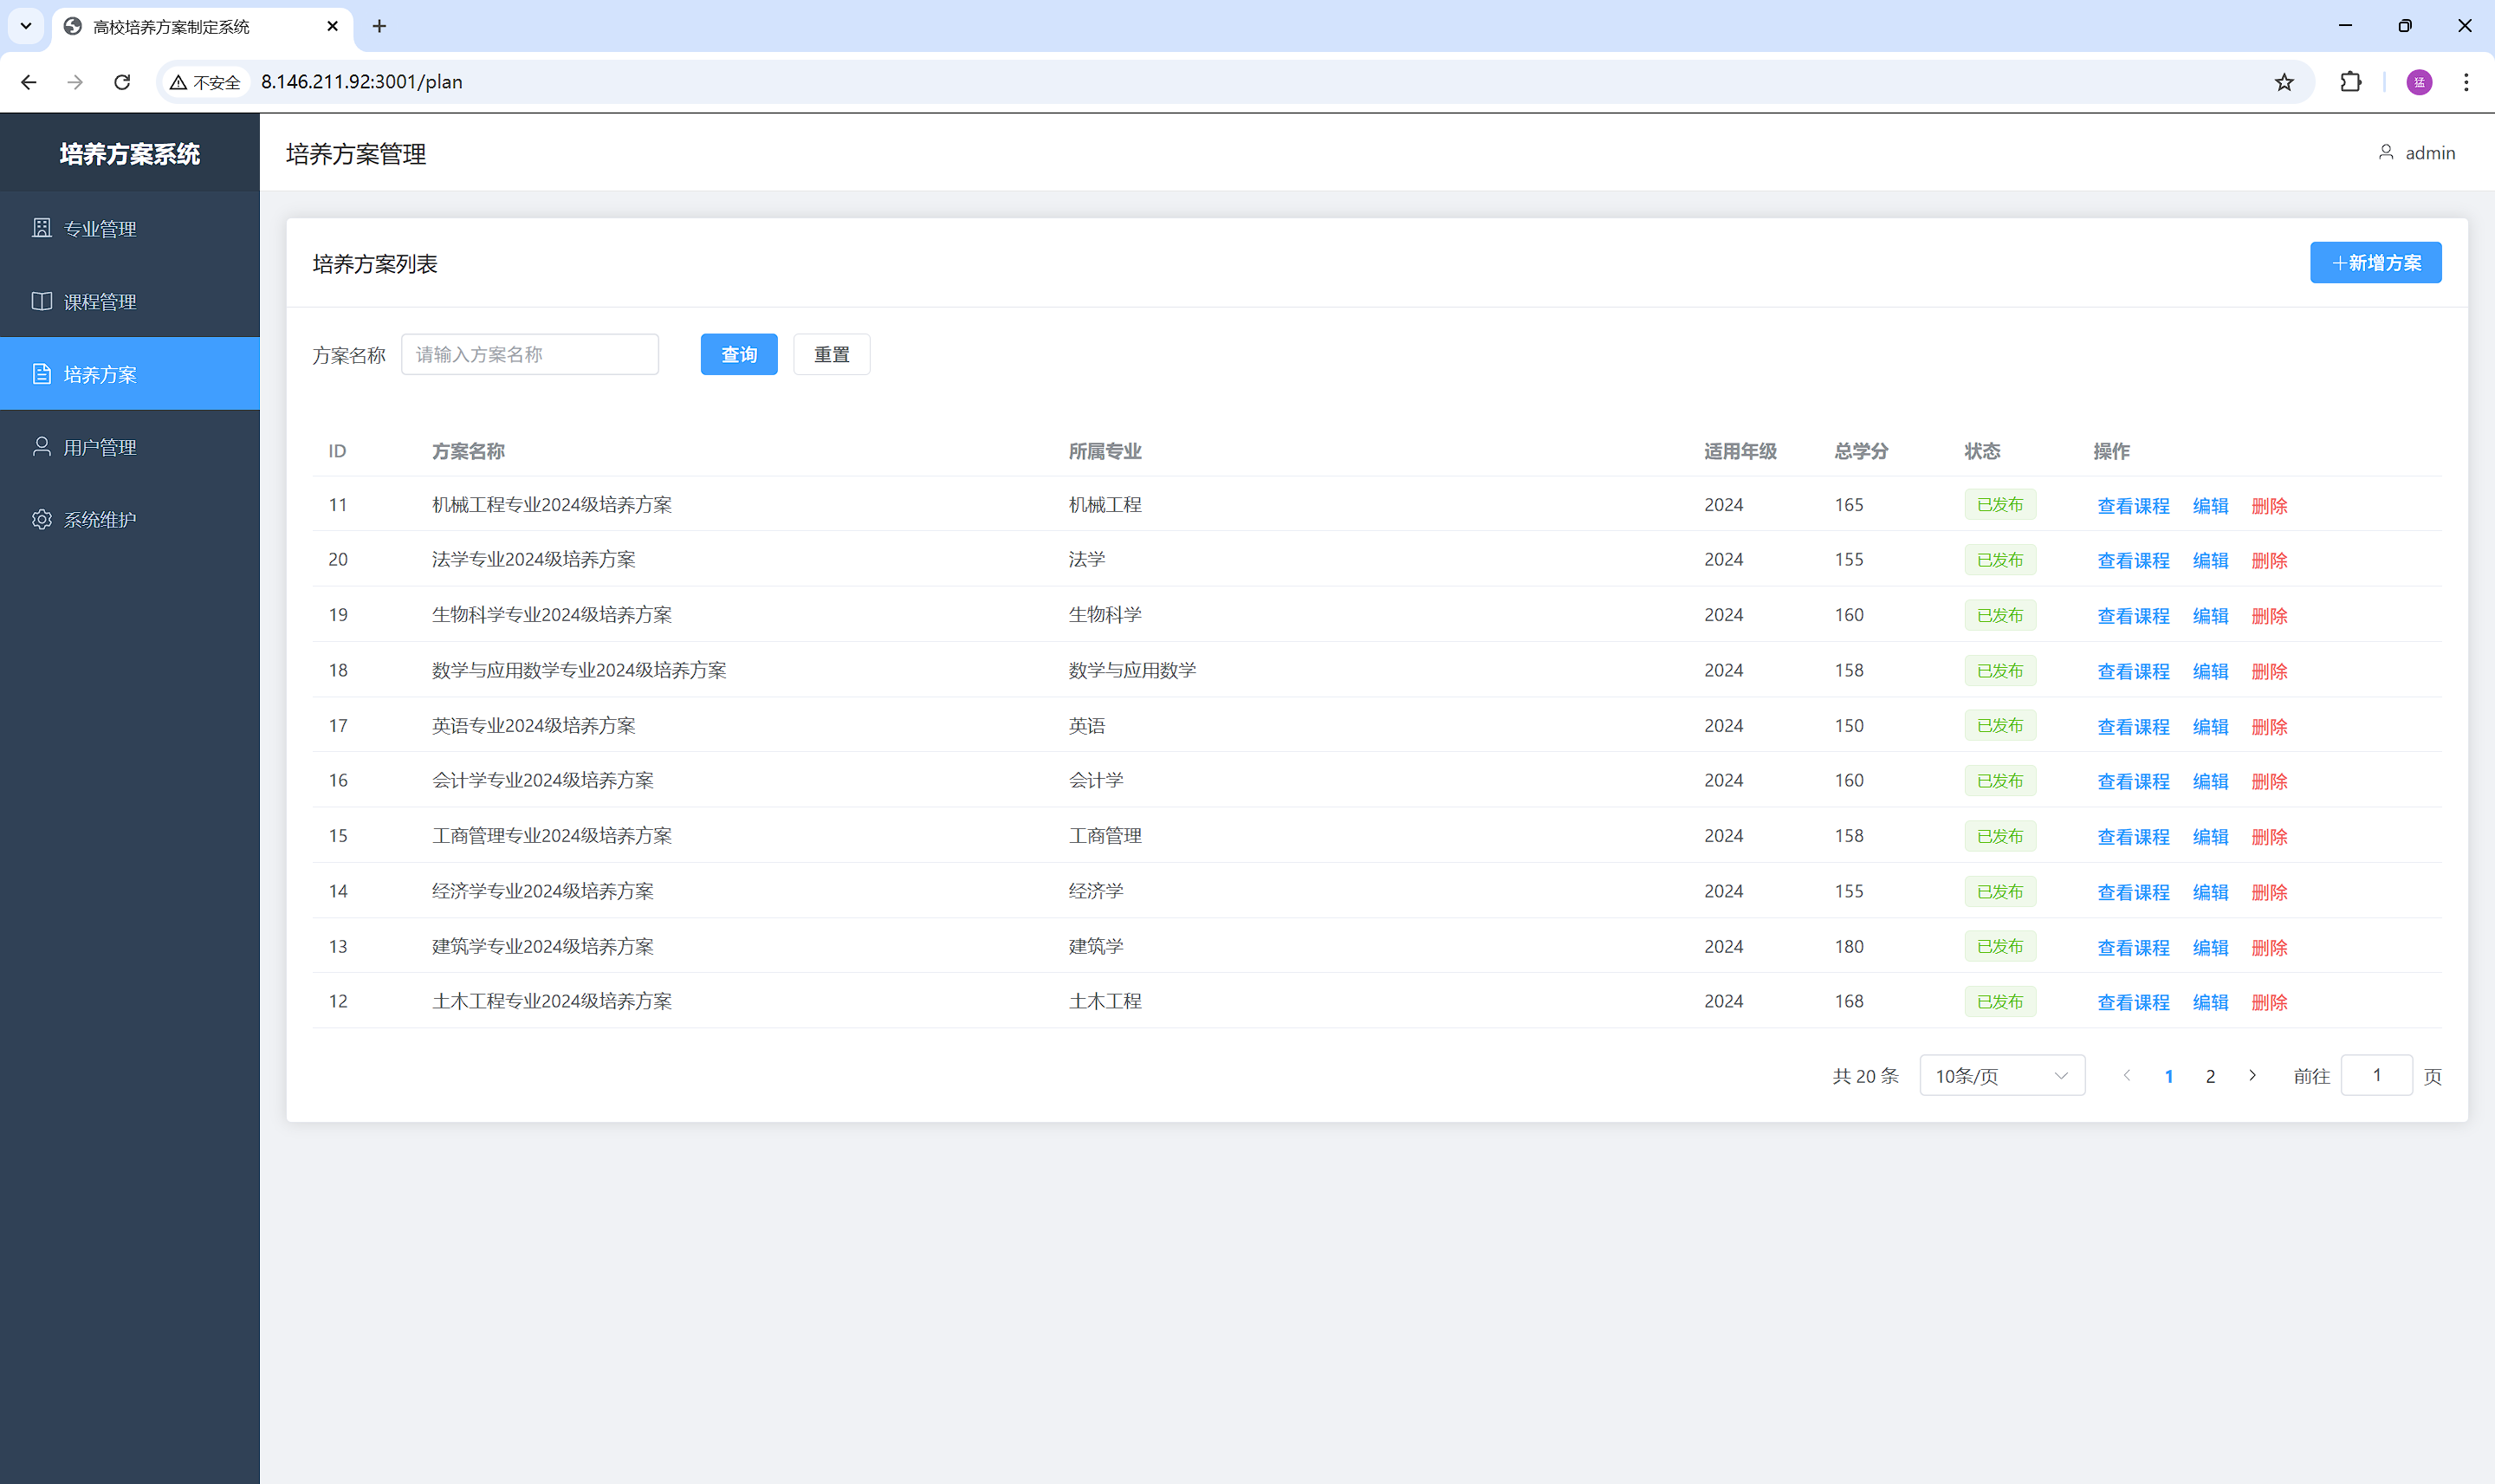Click the 新增方案 button
Screen dimensions: 2495x1484
coord(2375,262)
